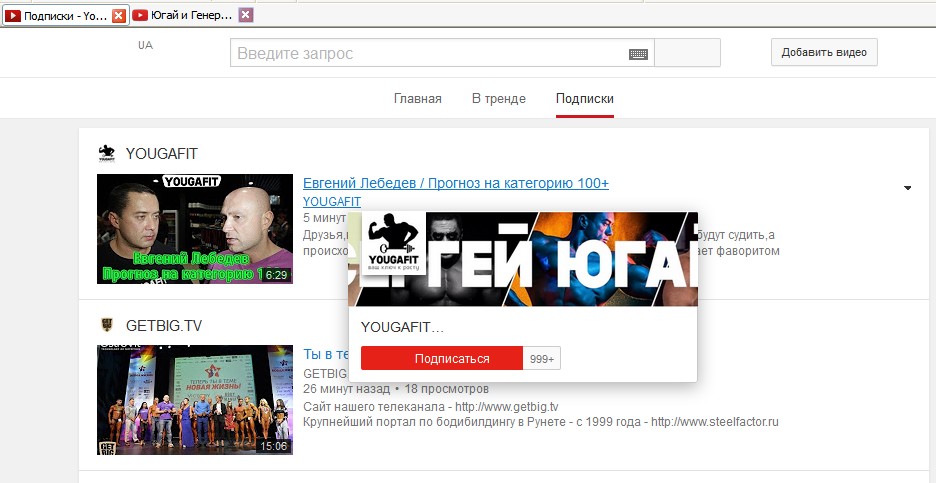The image size is (936, 483).
Task: Click the GETBIG.TV channel avatar icon
Action: pos(107,325)
